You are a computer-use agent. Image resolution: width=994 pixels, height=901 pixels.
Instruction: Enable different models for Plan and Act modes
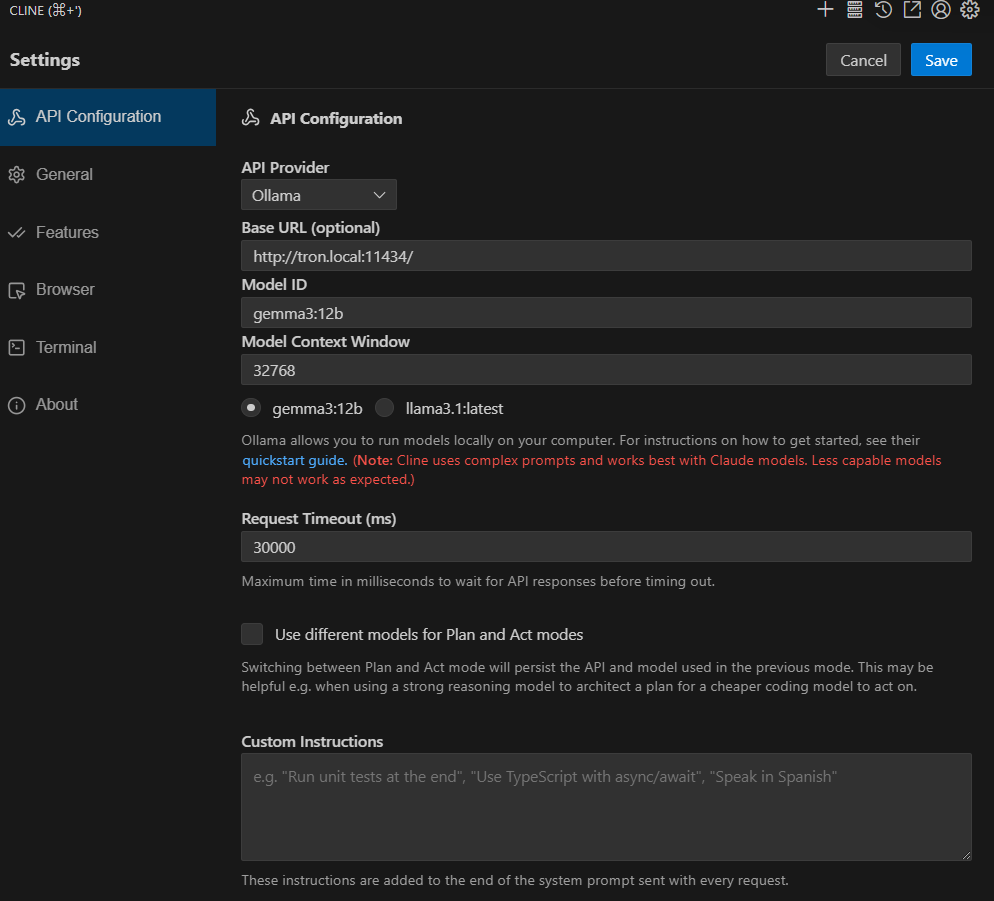252,634
